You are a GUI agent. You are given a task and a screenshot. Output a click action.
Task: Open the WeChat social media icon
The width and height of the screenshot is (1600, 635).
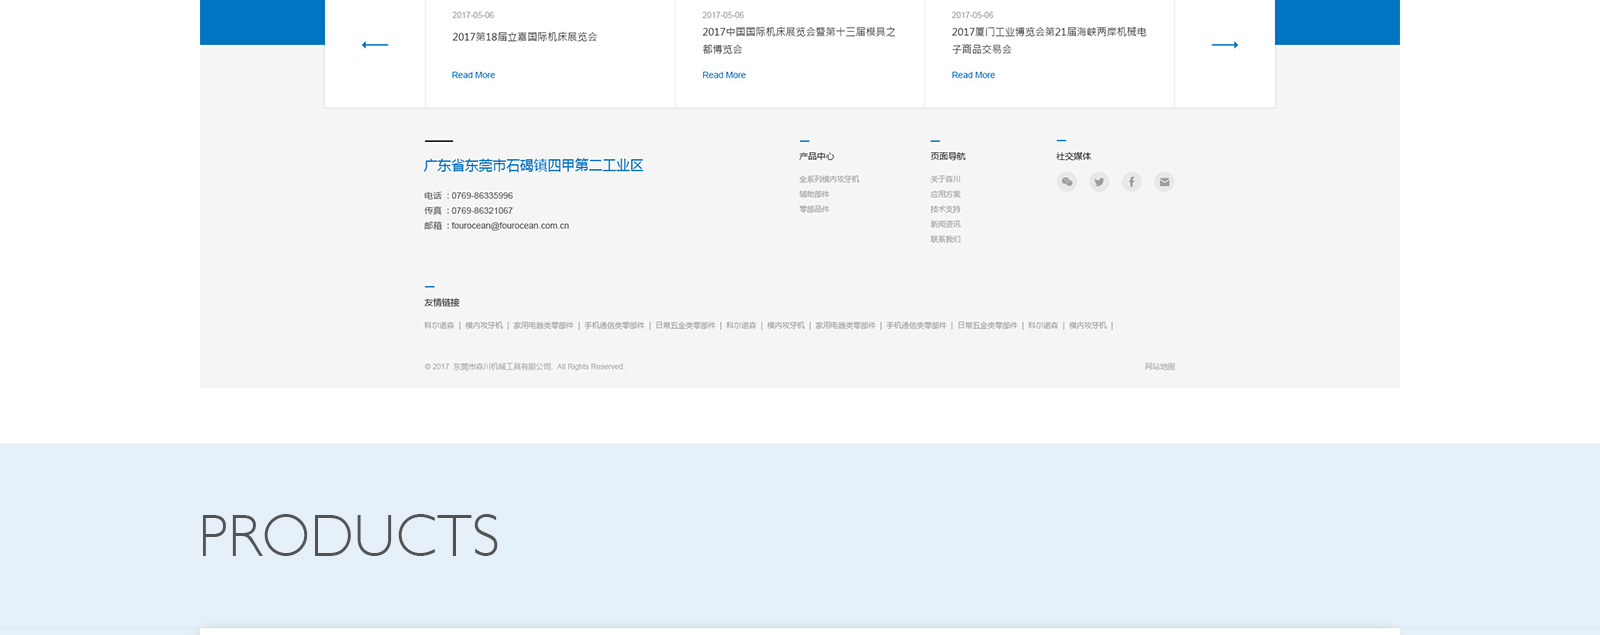coord(1067,182)
